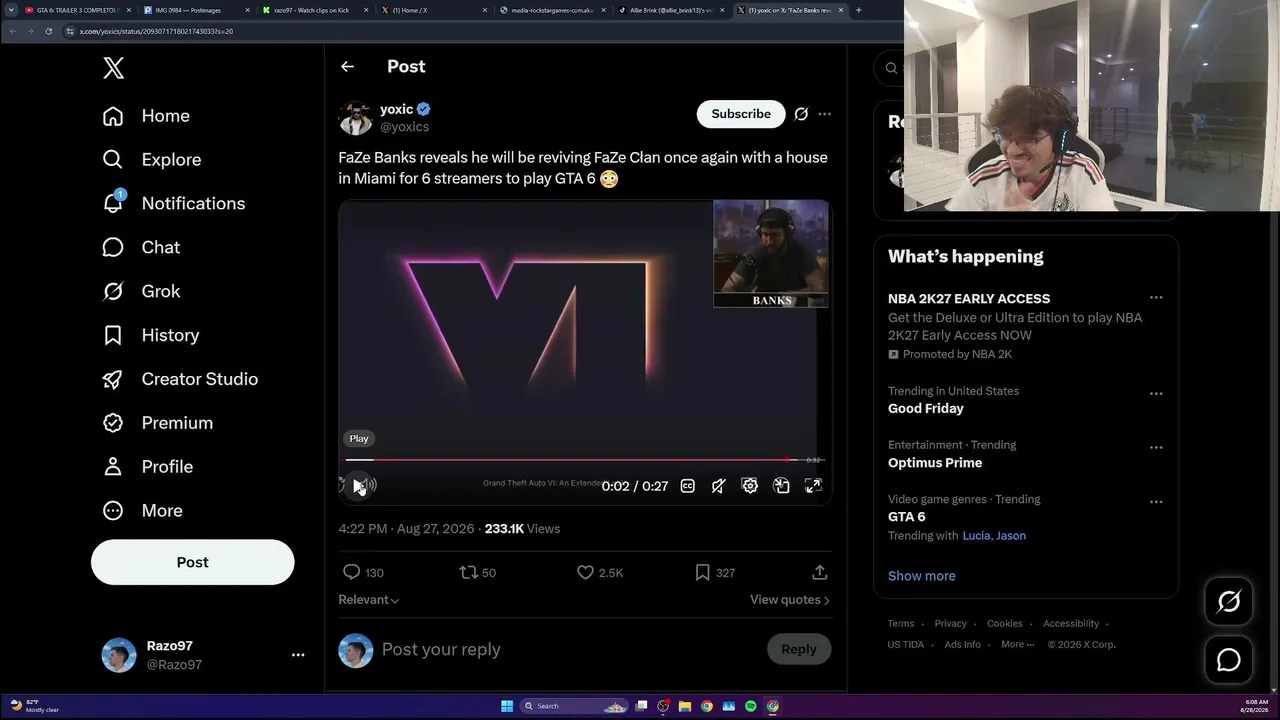Click the Reply button
1280x720 pixels.
click(799, 649)
